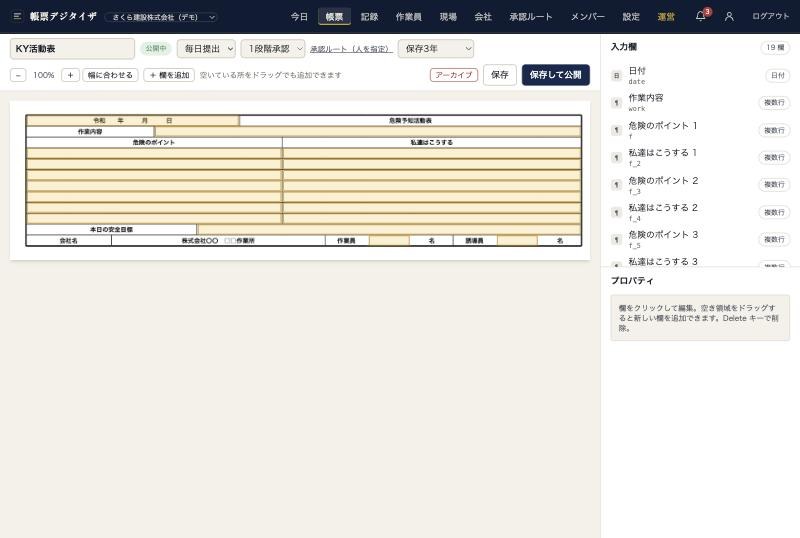Click the 作業内容 field type icon
800x538 pixels.
[x=616, y=103]
